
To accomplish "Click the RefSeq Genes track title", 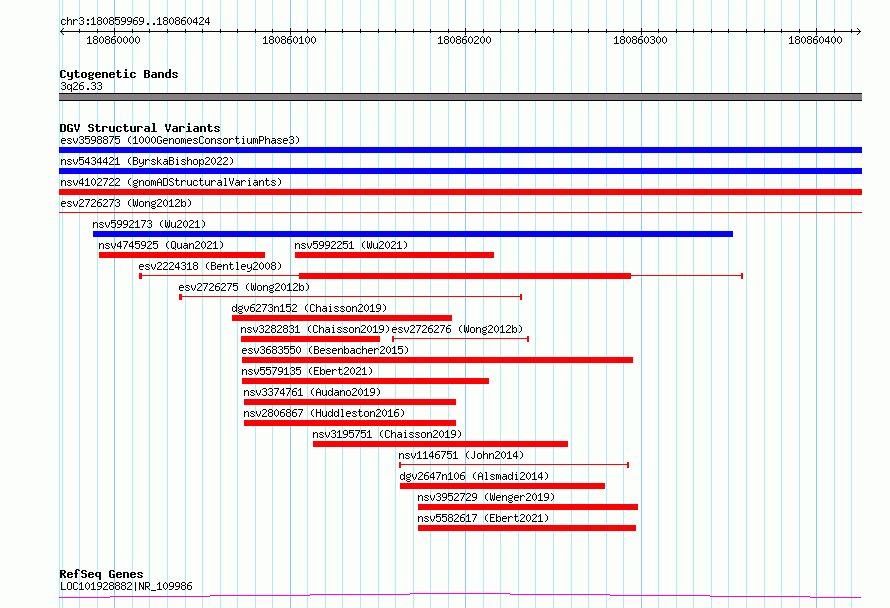I will tap(101, 574).
